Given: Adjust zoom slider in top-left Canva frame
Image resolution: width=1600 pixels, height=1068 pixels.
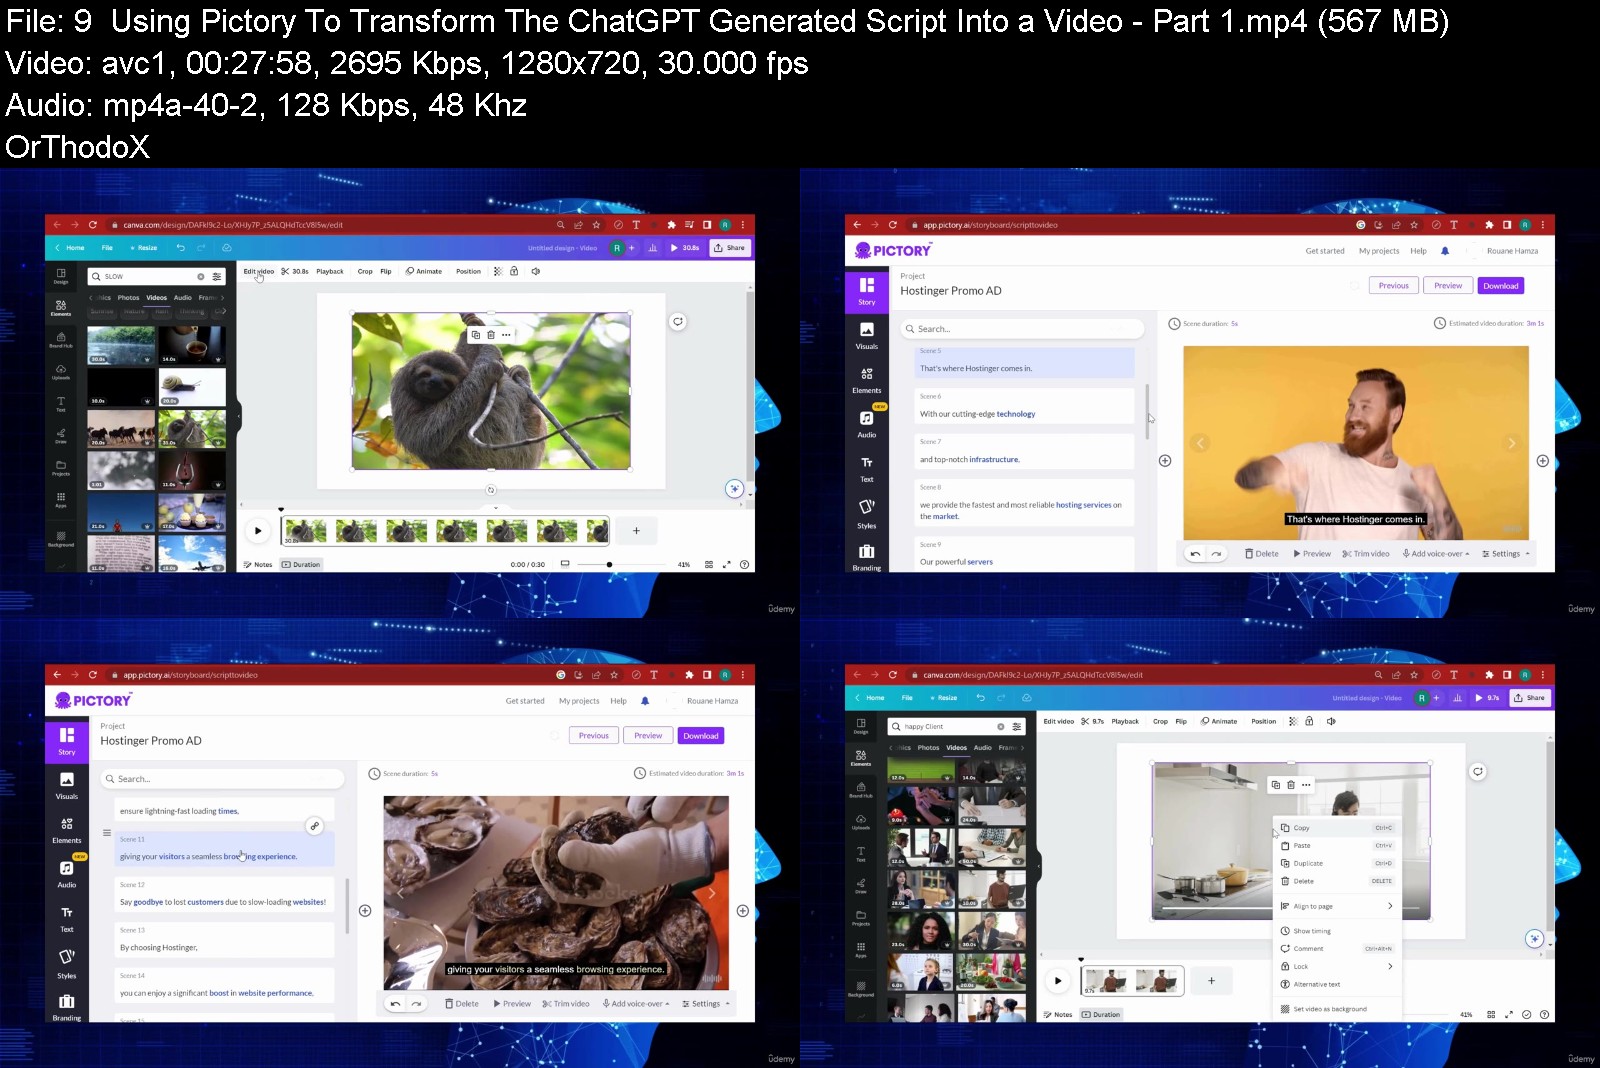Looking at the screenshot, I should point(609,564).
